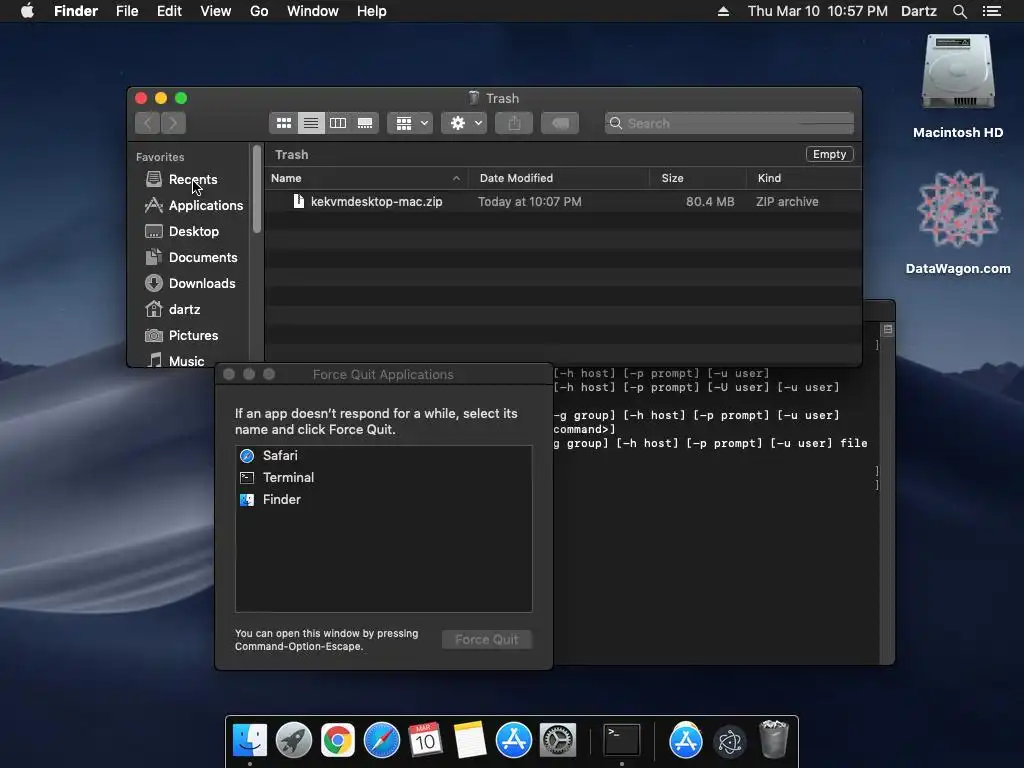
Task: Click Terminal window scrollbar toggle icon
Action: (x=888, y=329)
